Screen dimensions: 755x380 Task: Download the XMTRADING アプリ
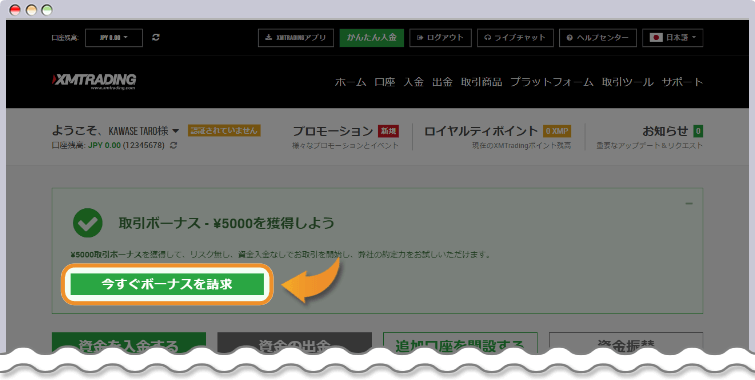click(296, 38)
